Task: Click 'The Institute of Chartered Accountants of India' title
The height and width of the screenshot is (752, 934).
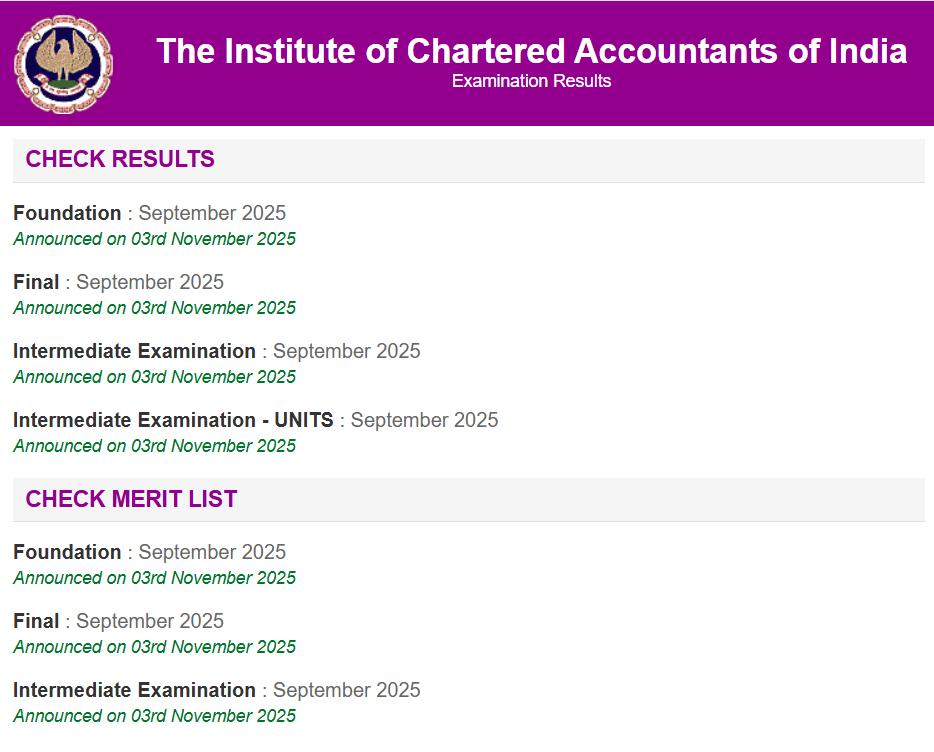Action: tap(531, 51)
